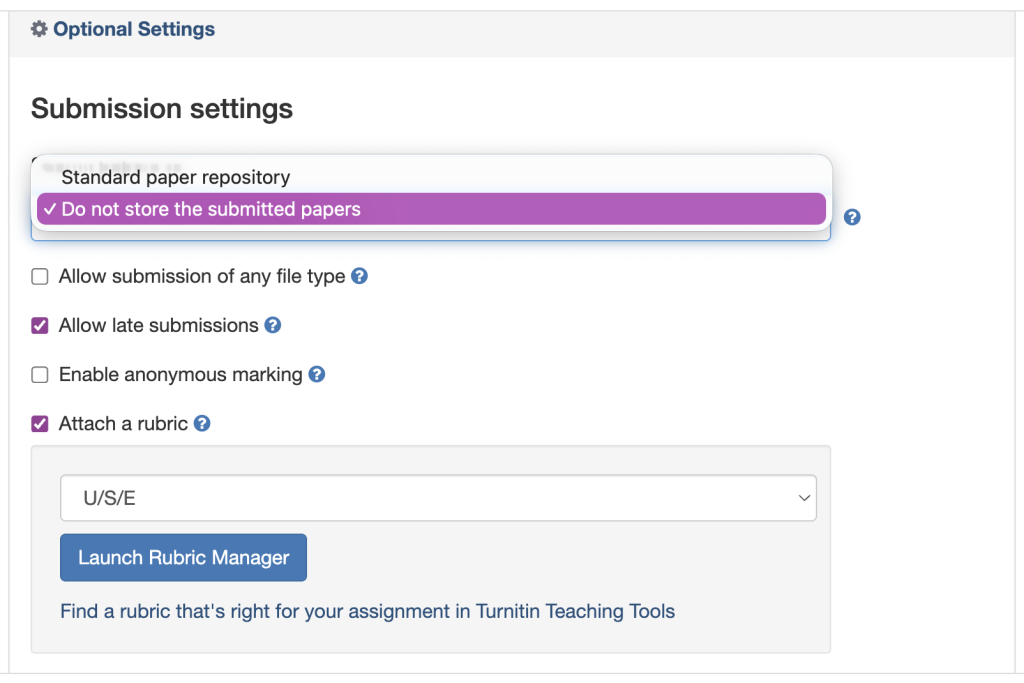Open help icon next to repository dropdown
The height and width of the screenshot is (683, 1024).
pos(852,217)
